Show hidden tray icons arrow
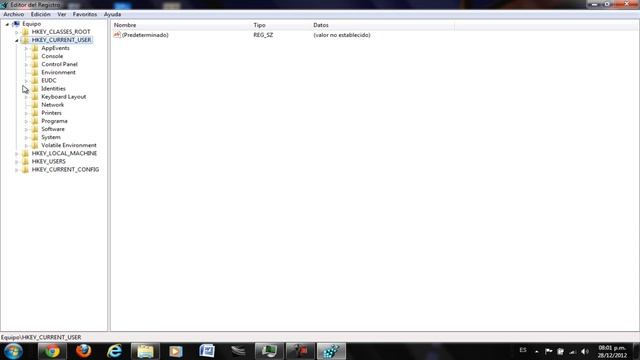 coord(537,351)
